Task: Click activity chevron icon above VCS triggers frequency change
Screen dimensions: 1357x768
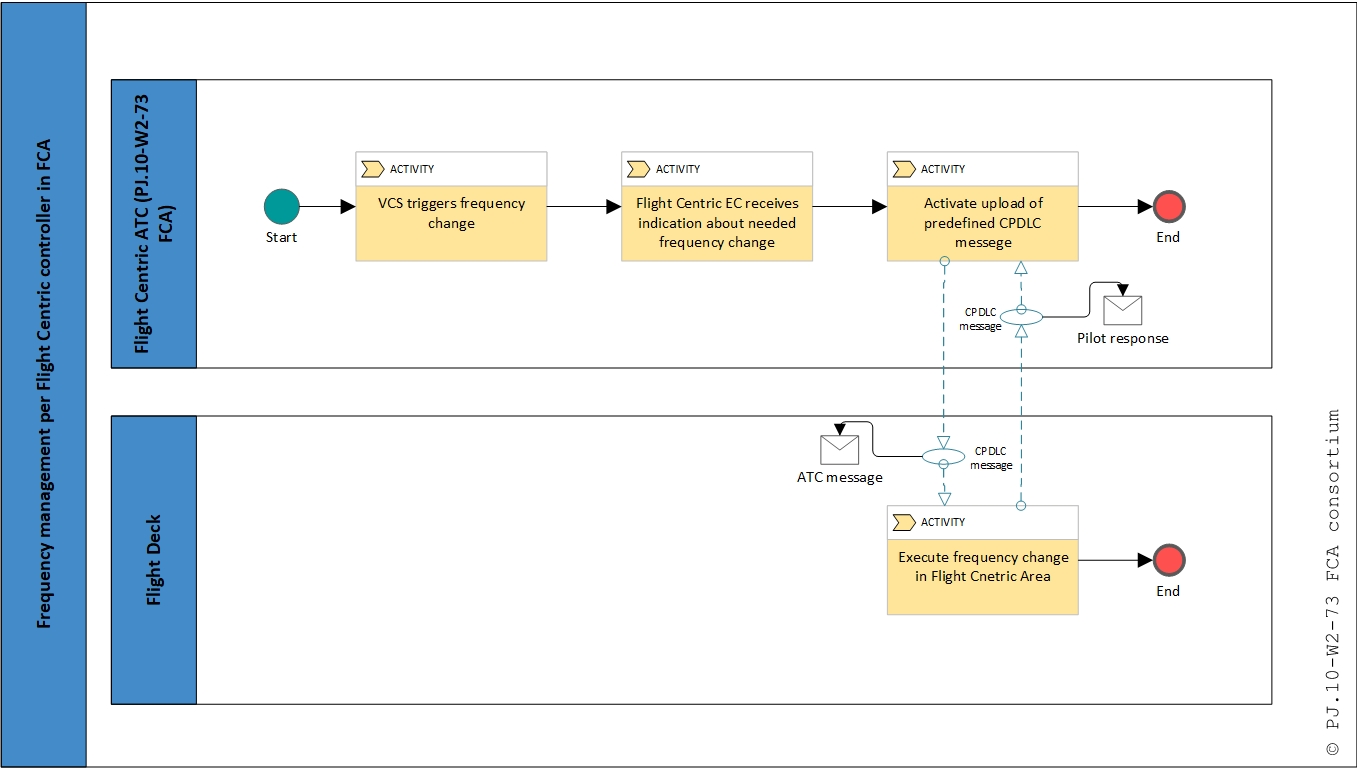Action: 373,169
